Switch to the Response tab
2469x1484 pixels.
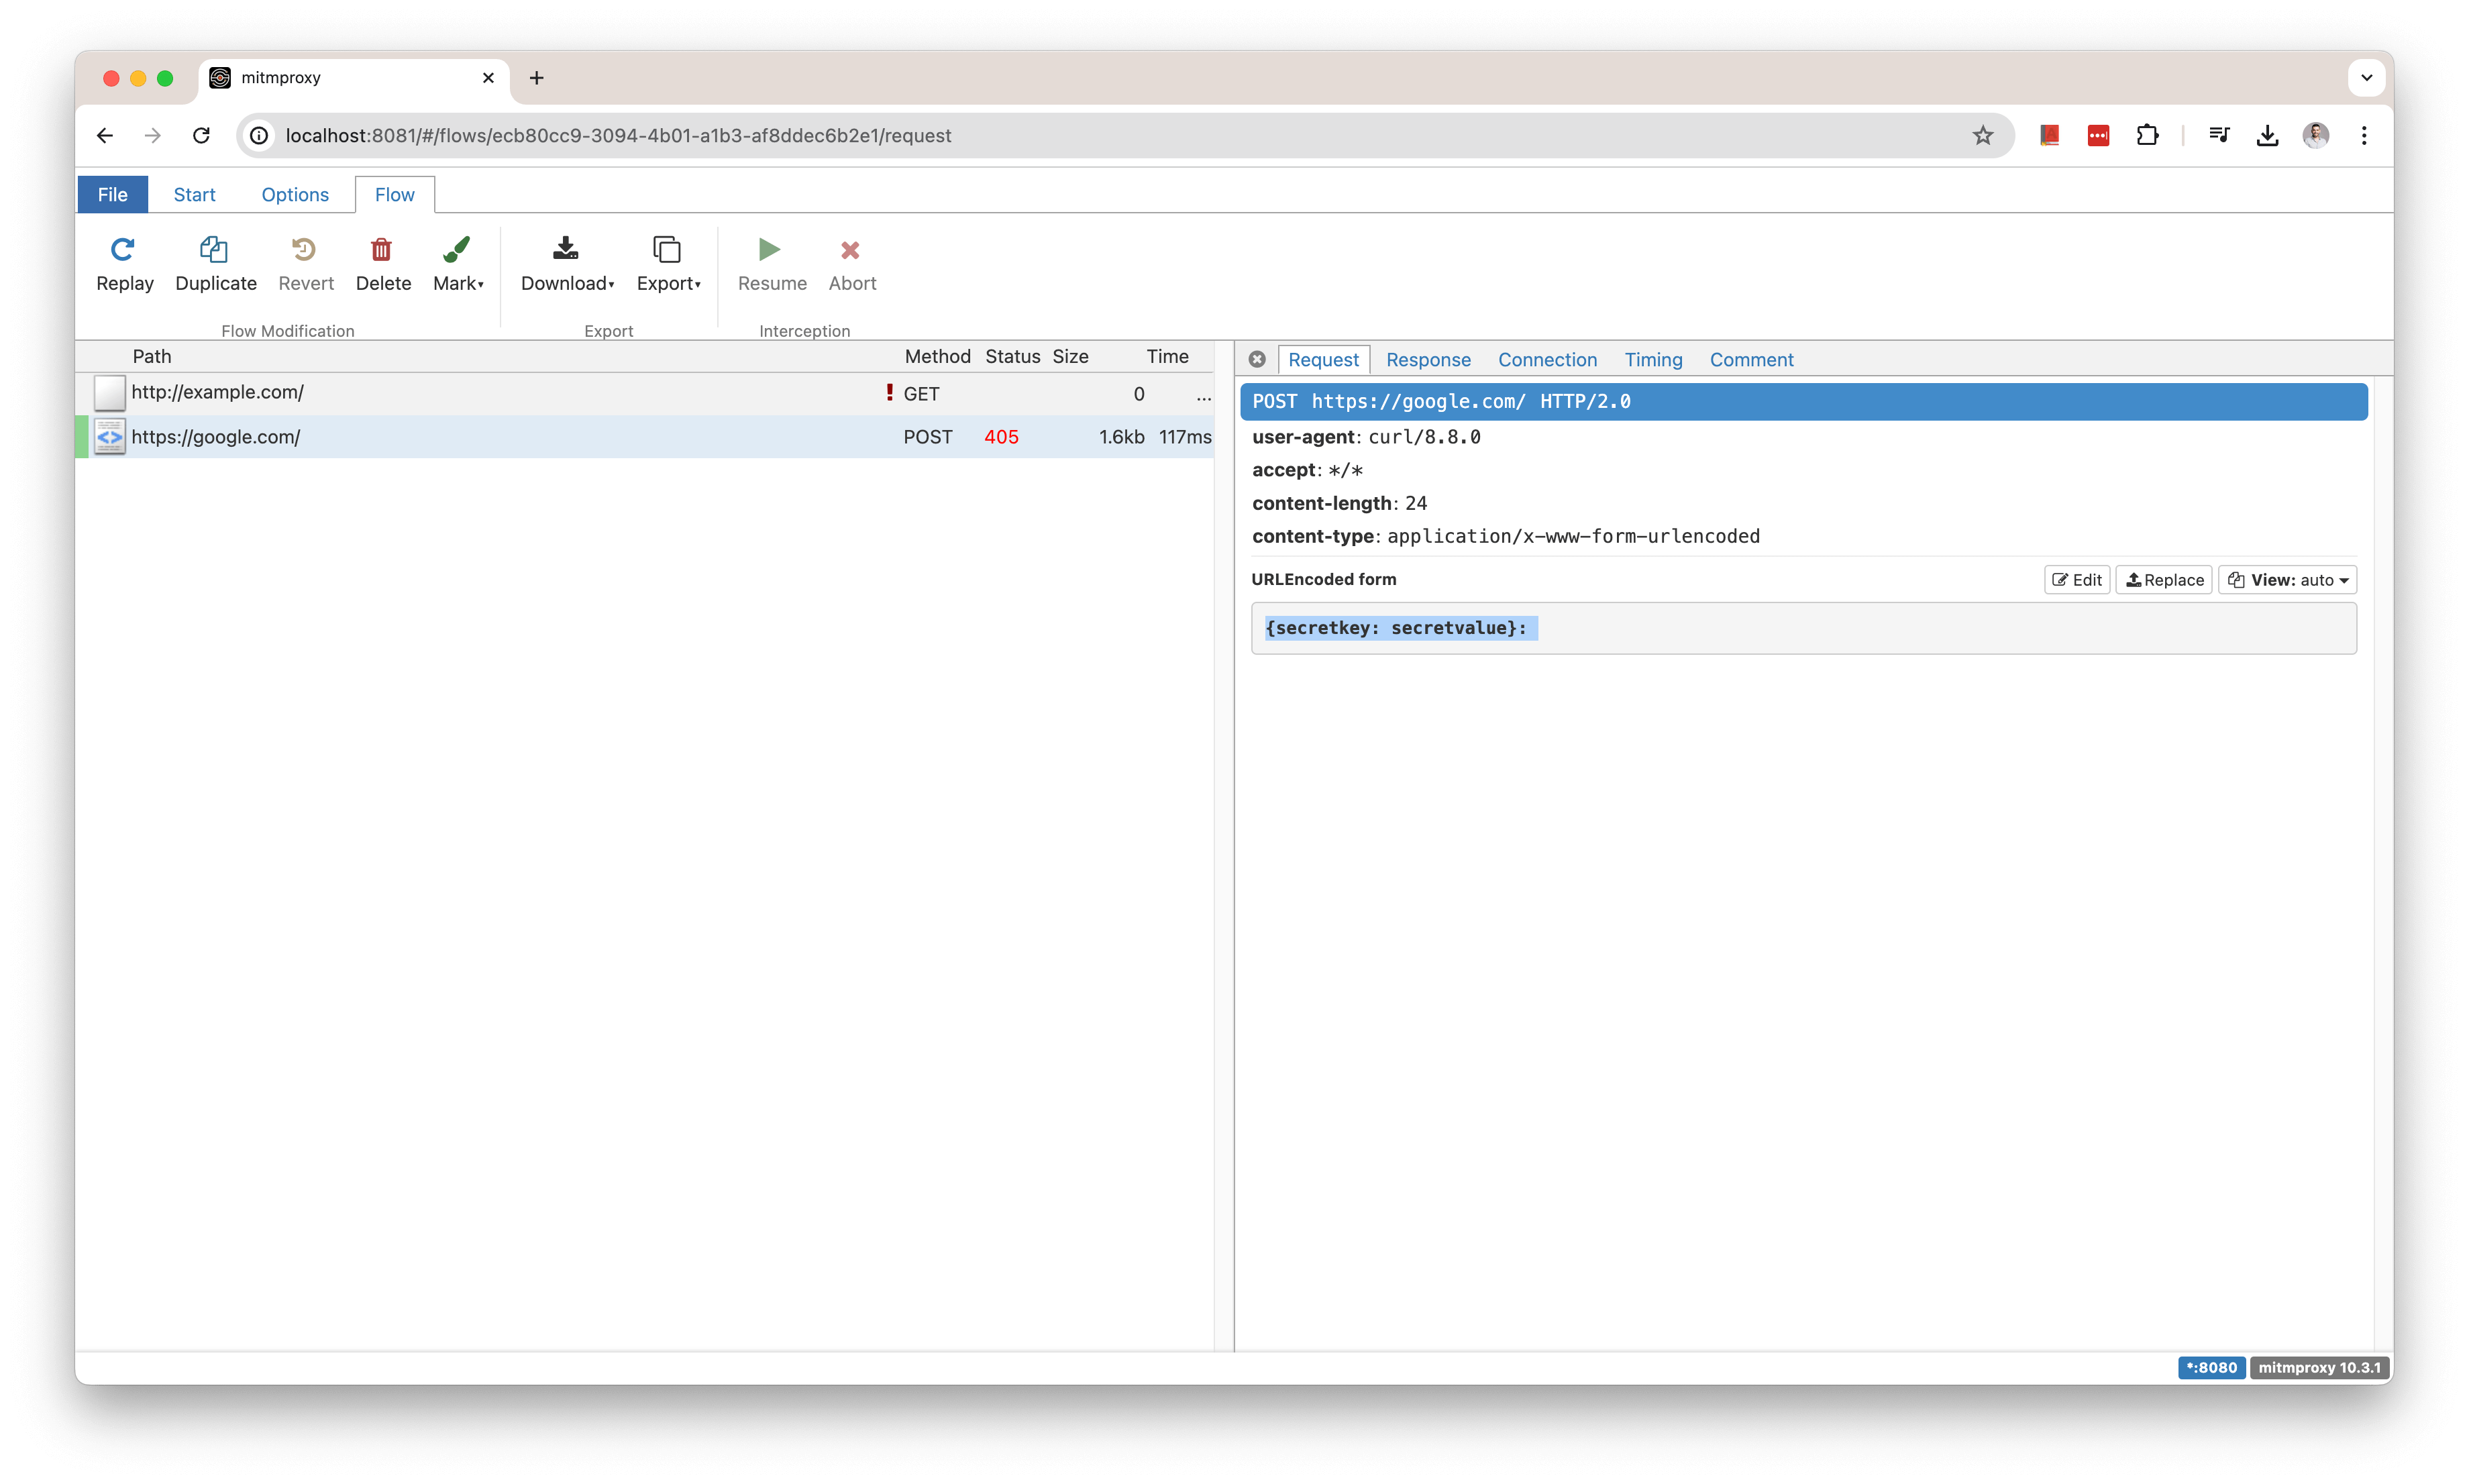(1428, 360)
